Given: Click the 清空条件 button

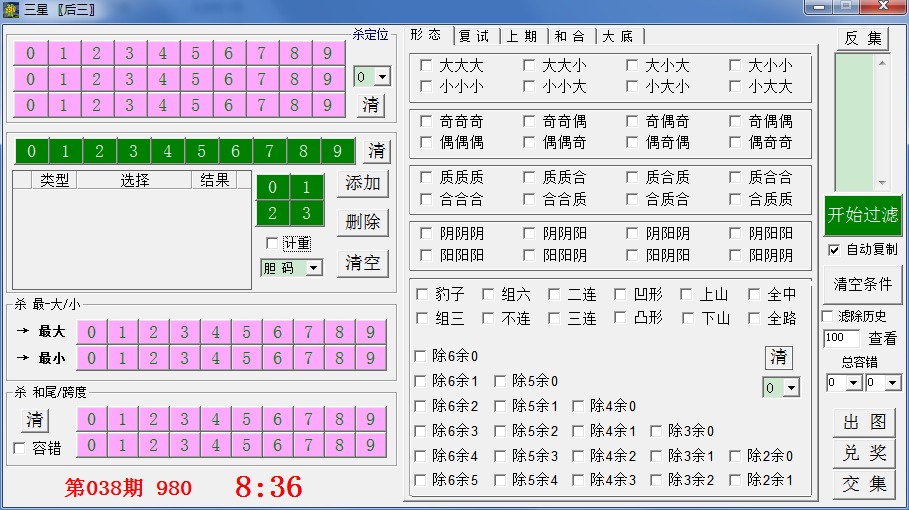Looking at the screenshot, I should 862,284.
